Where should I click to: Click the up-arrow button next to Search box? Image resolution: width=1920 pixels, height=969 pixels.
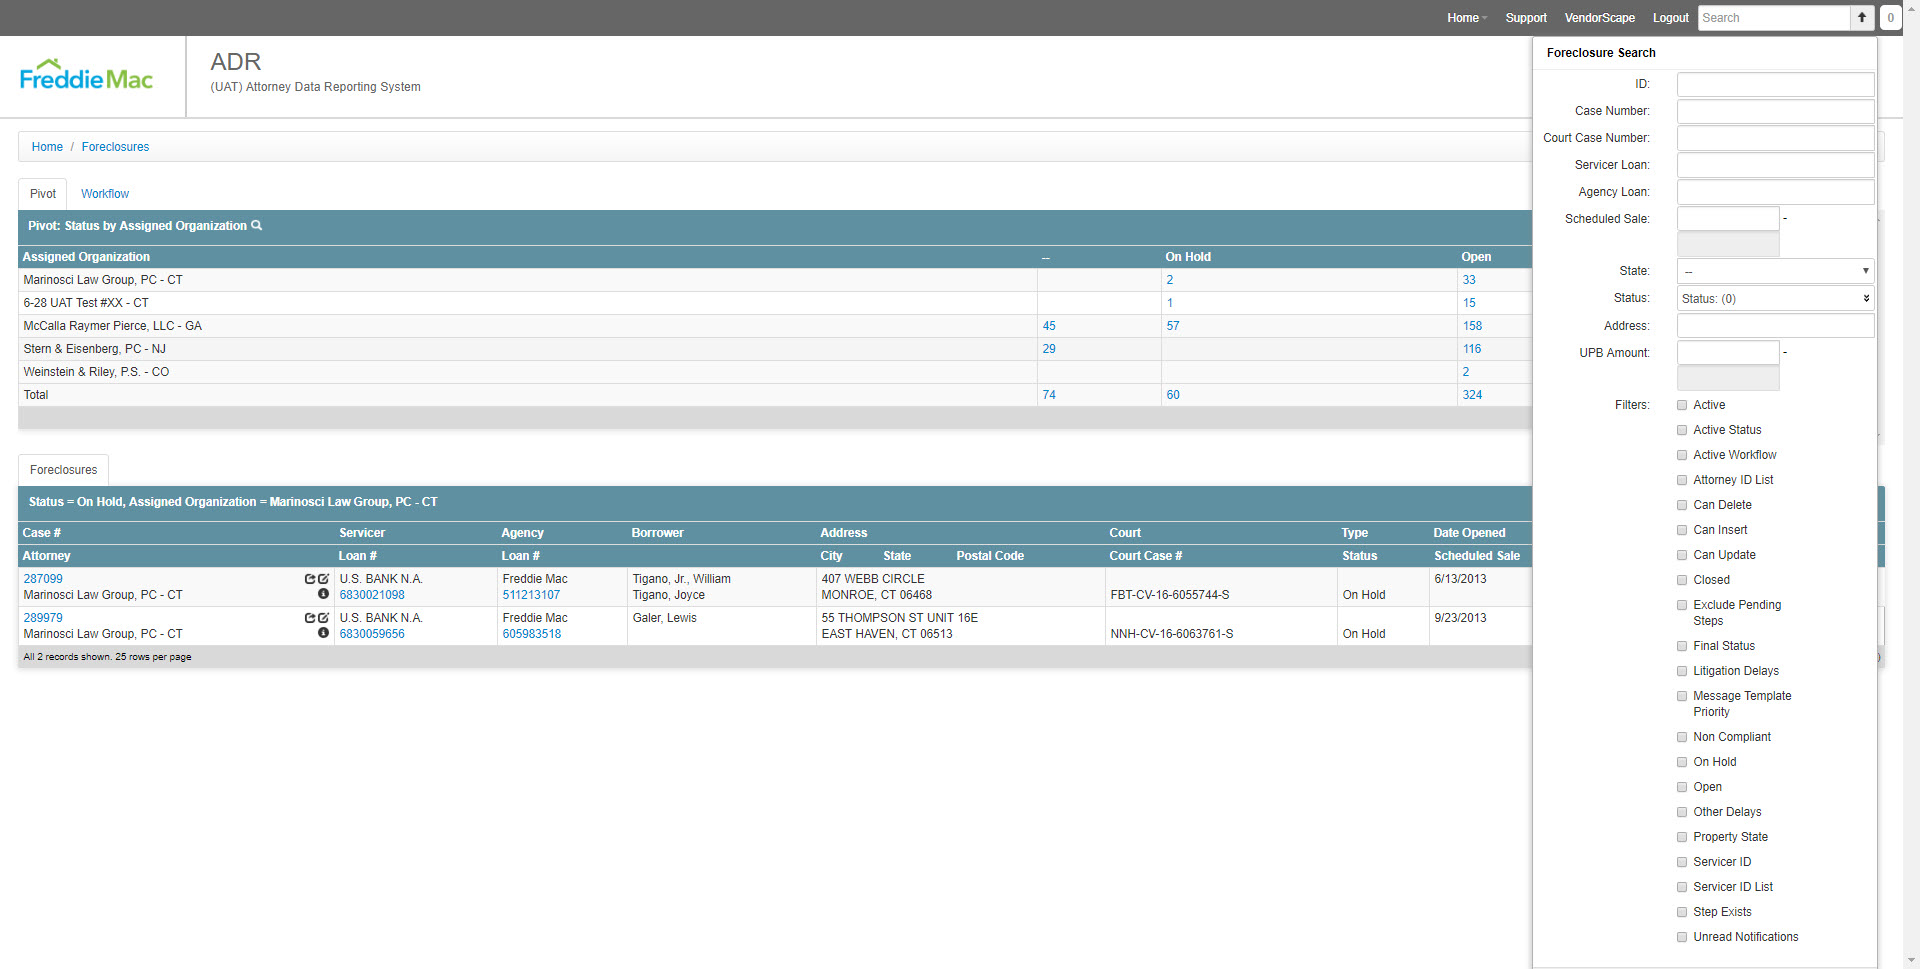[1862, 18]
